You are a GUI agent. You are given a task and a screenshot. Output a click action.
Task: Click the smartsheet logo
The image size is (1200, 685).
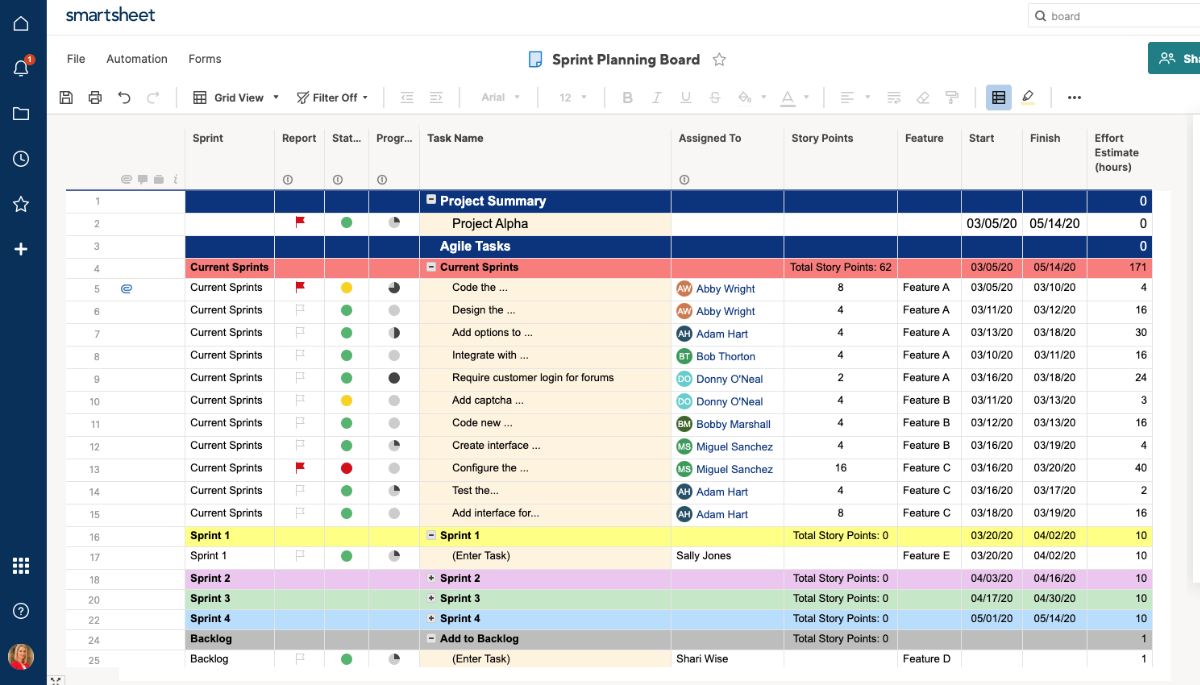[x=111, y=15]
